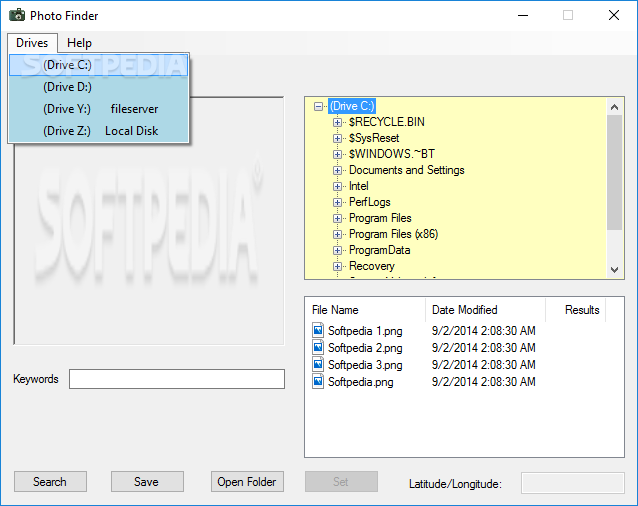This screenshot has height=506, width=638.
Task: Collapse the (Drive C:) tree node
Action: coord(319,106)
